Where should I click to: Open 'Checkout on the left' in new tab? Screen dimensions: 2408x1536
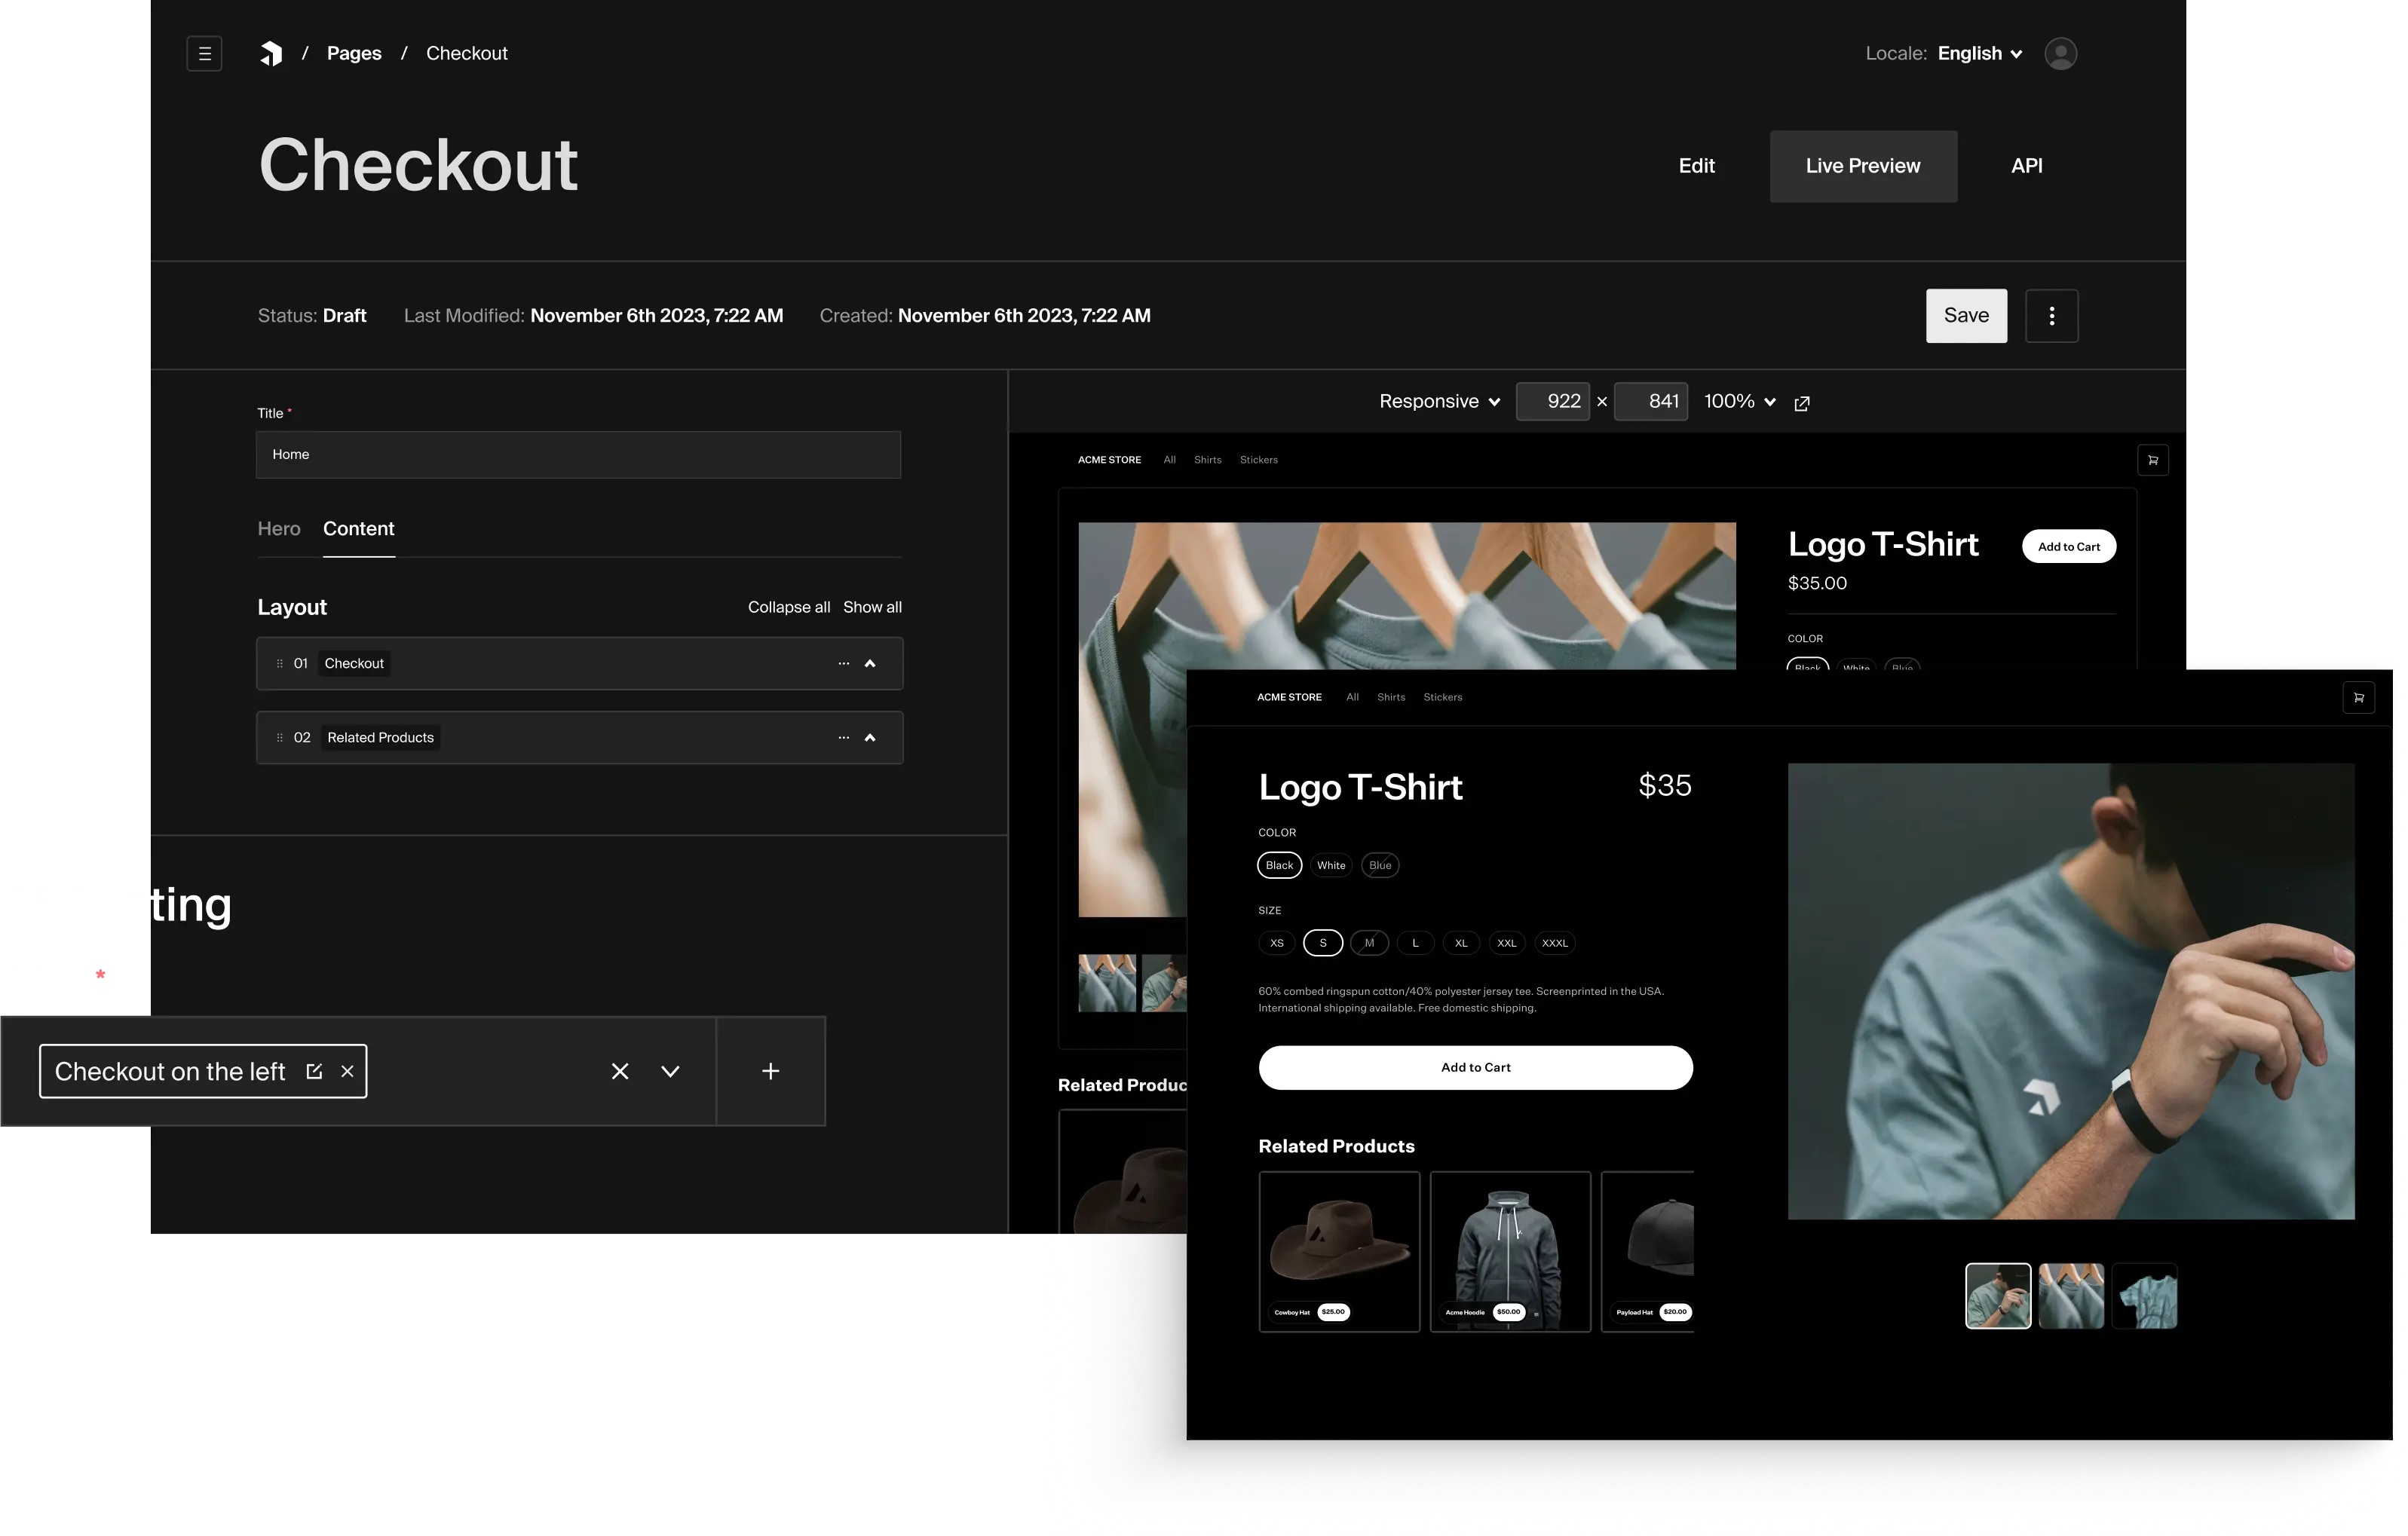[x=314, y=1072]
